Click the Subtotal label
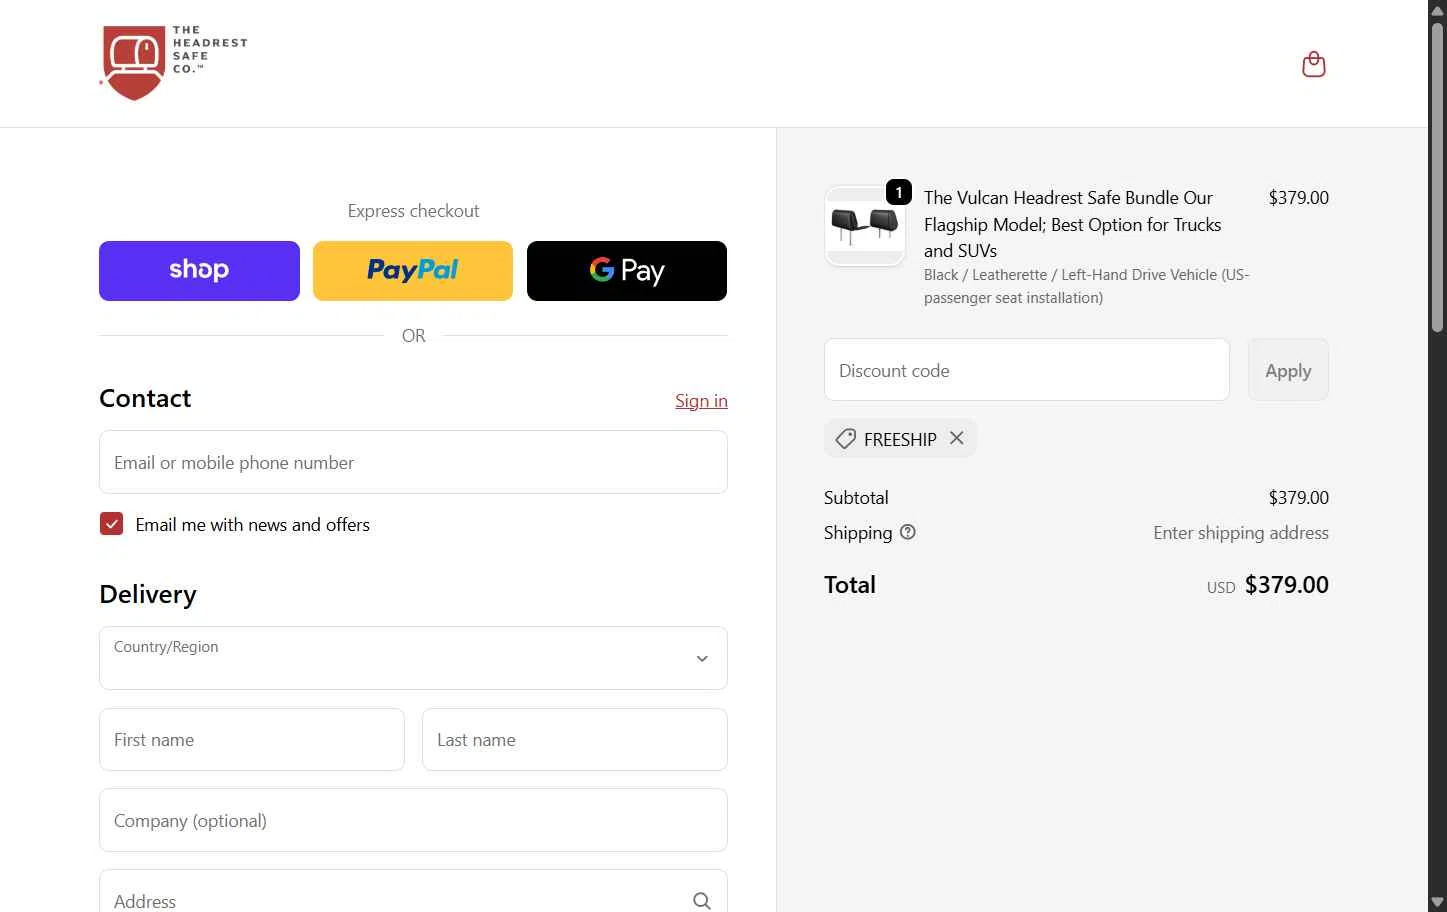 (x=856, y=498)
